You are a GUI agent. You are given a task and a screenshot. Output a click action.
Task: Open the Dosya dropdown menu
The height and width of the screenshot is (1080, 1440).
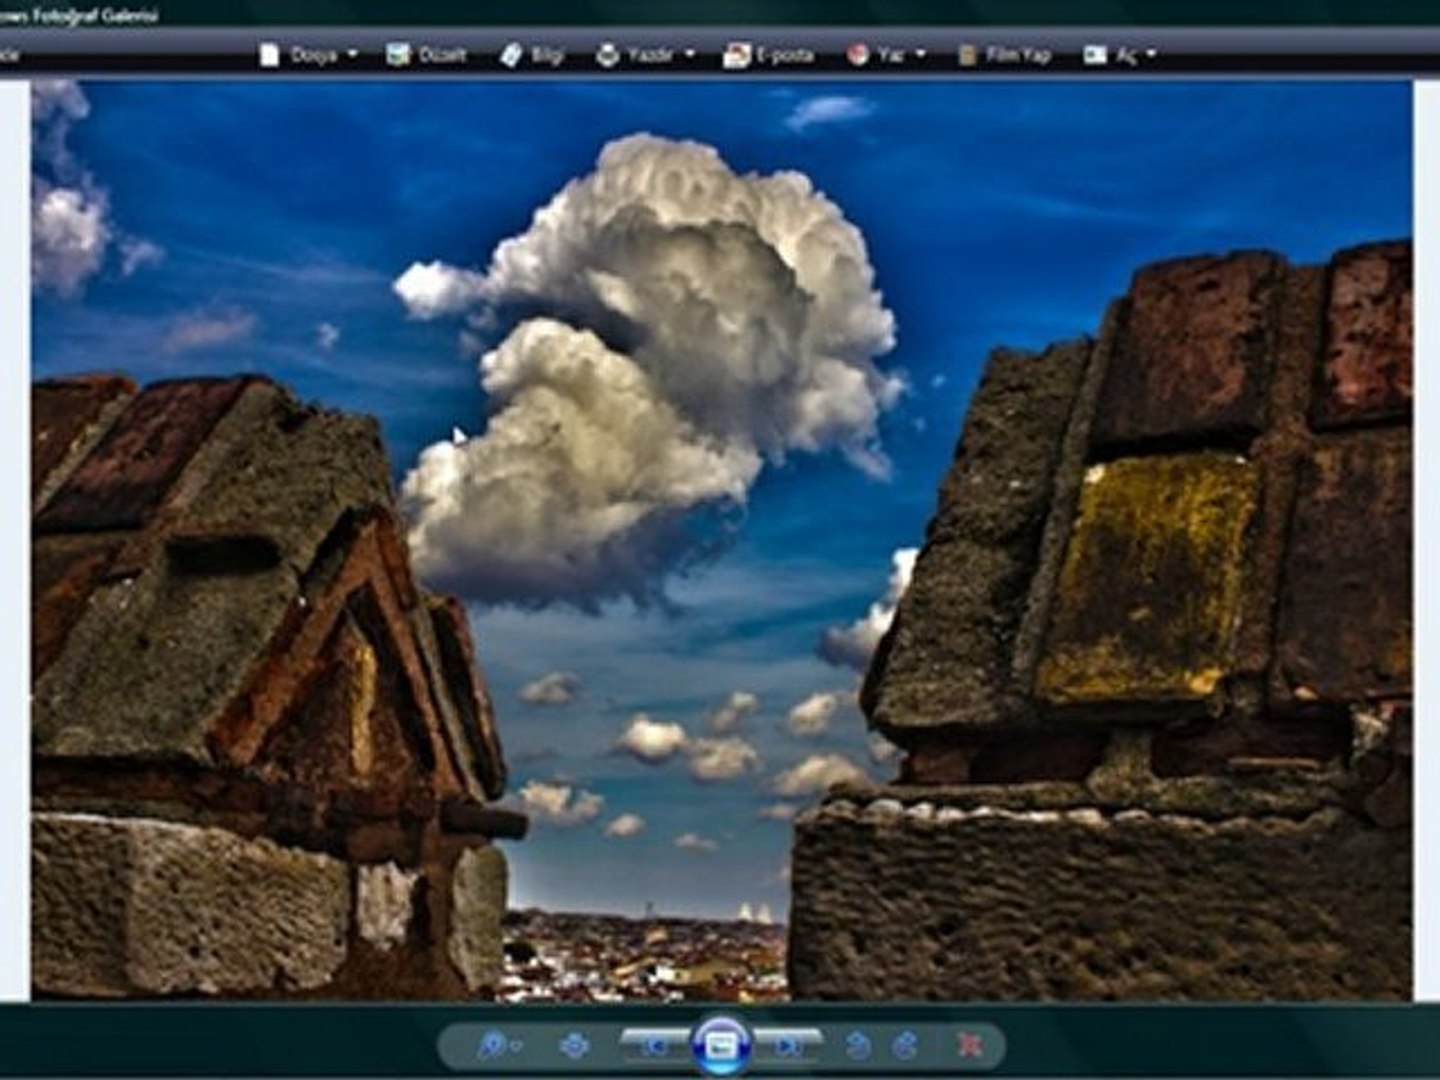click(x=308, y=55)
